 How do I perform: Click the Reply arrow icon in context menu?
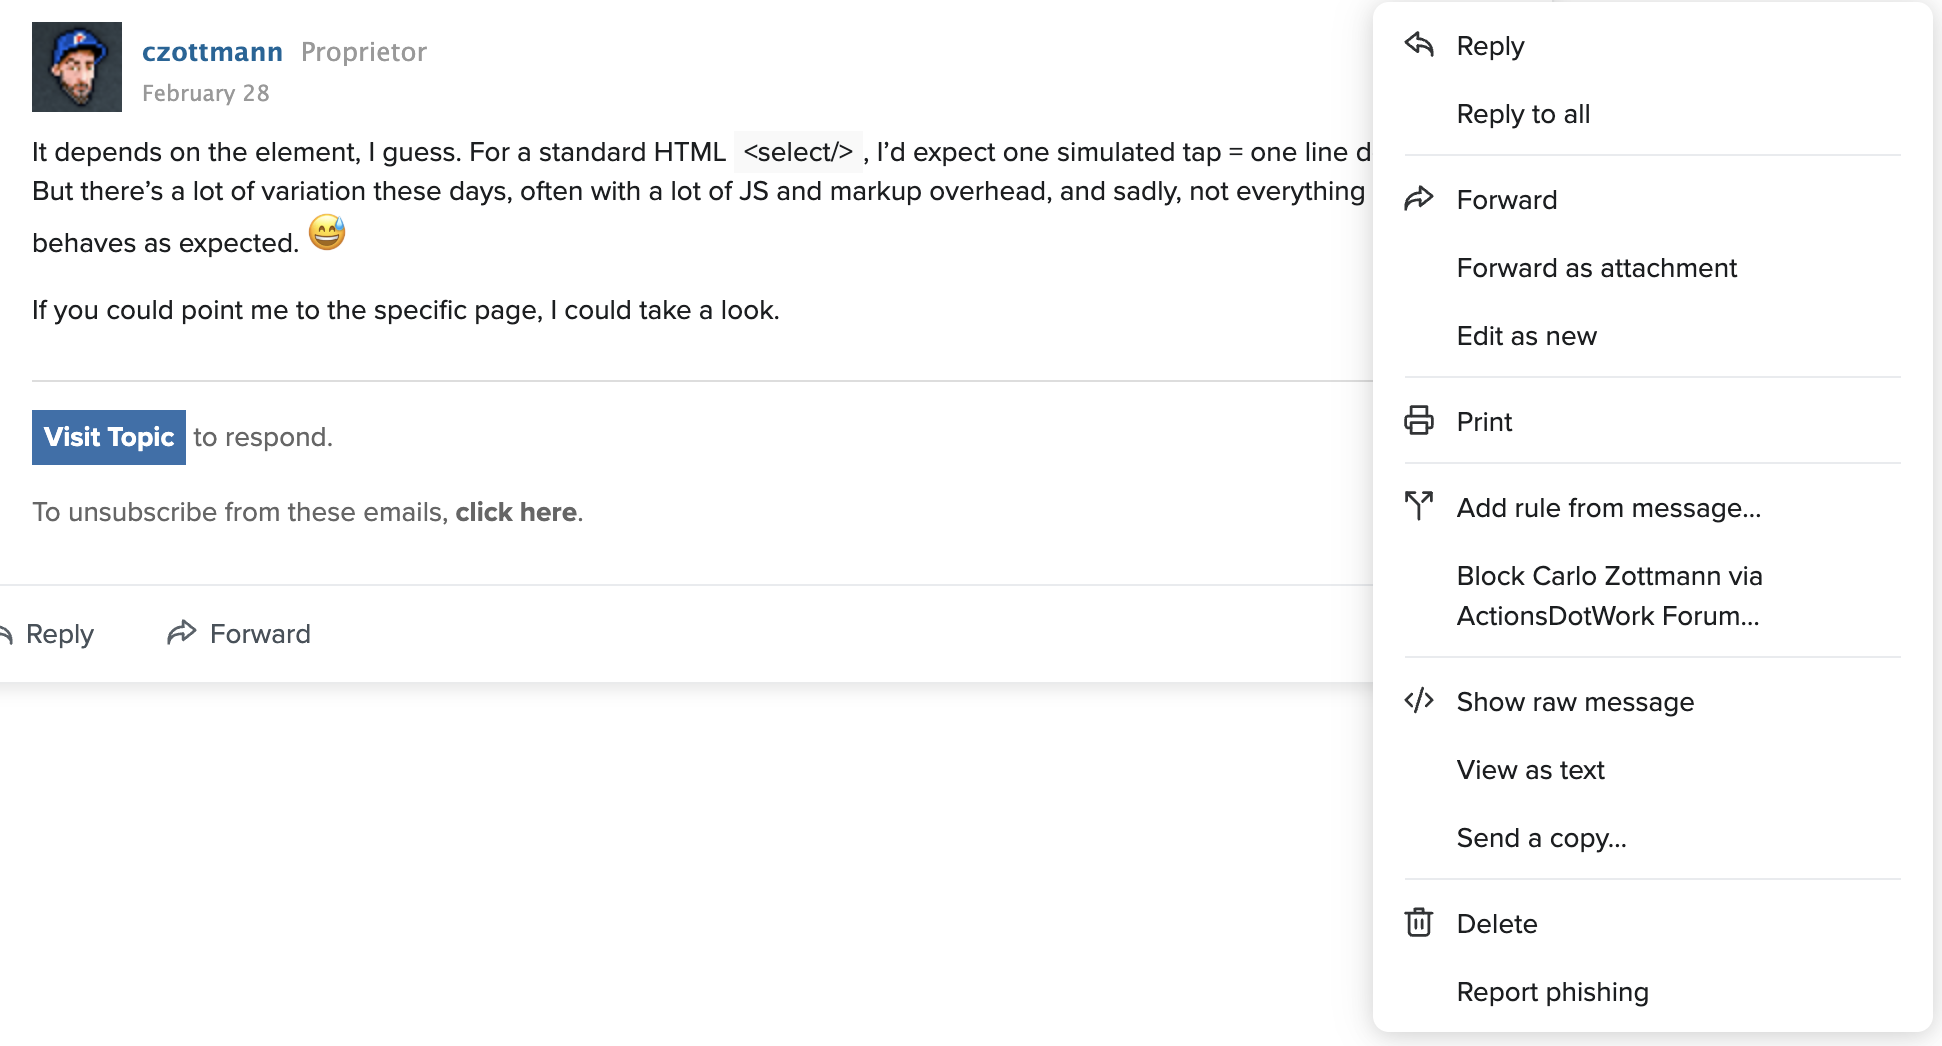tap(1419, 45)
